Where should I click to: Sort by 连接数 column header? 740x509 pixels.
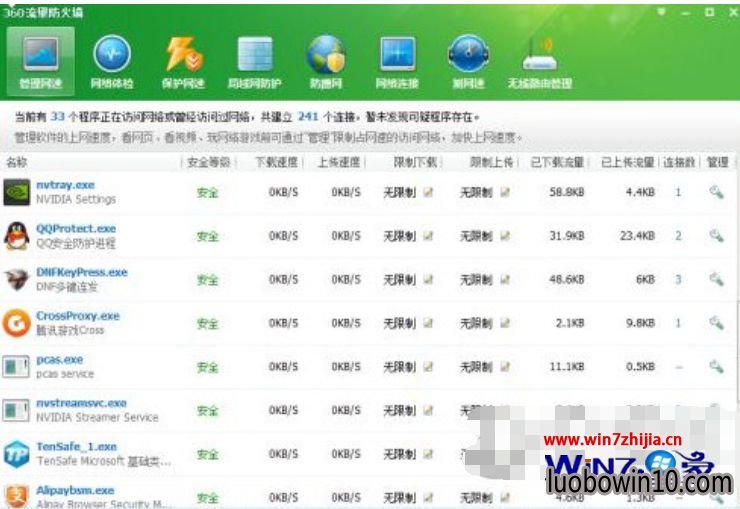click(x=679, y=162)
